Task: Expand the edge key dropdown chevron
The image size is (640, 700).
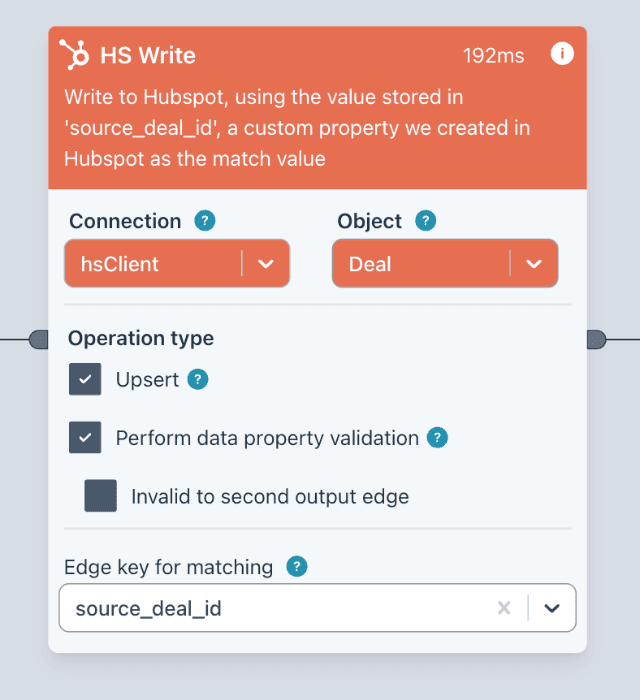Action: point(552,608)
